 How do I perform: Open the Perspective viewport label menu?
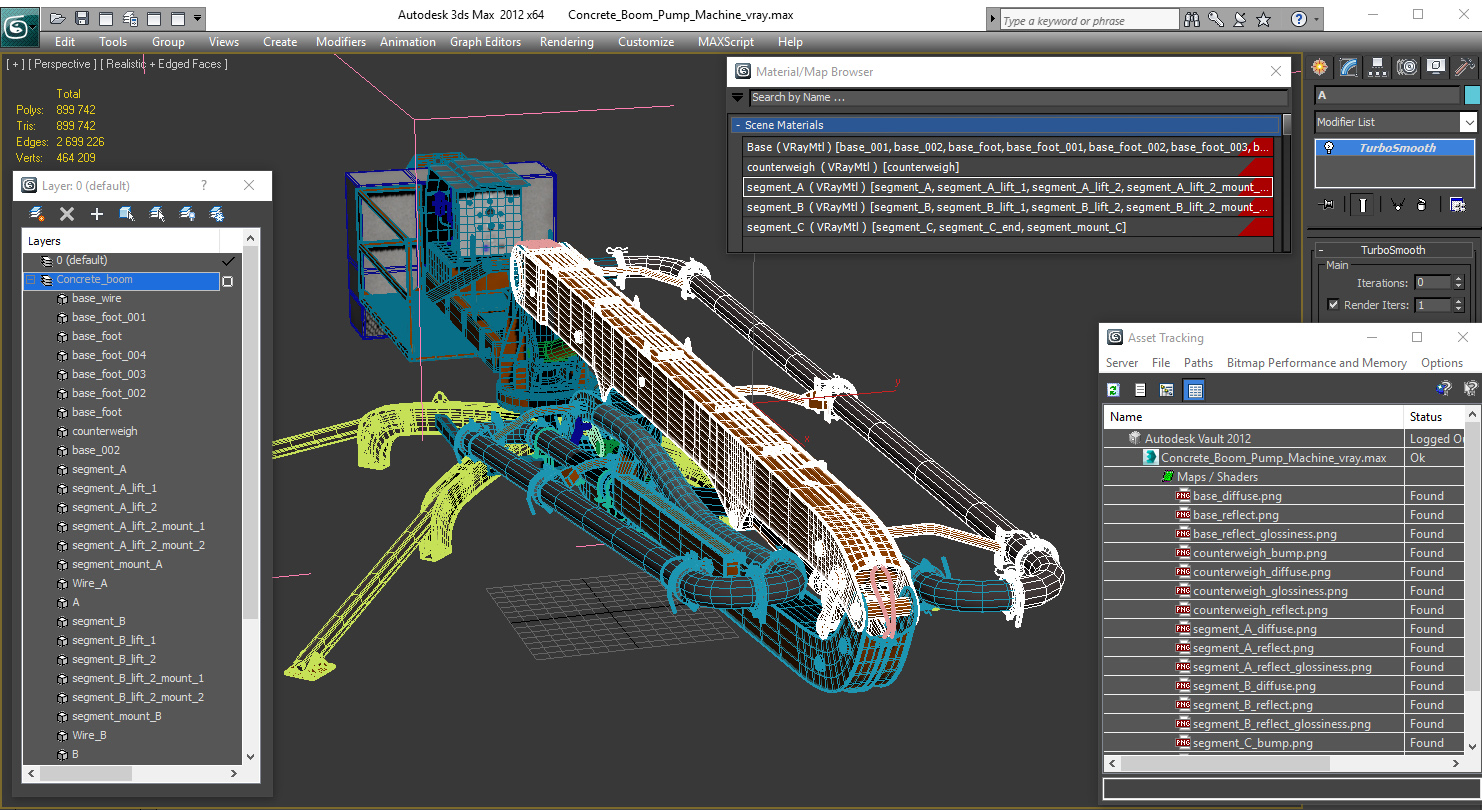[63, 64]
